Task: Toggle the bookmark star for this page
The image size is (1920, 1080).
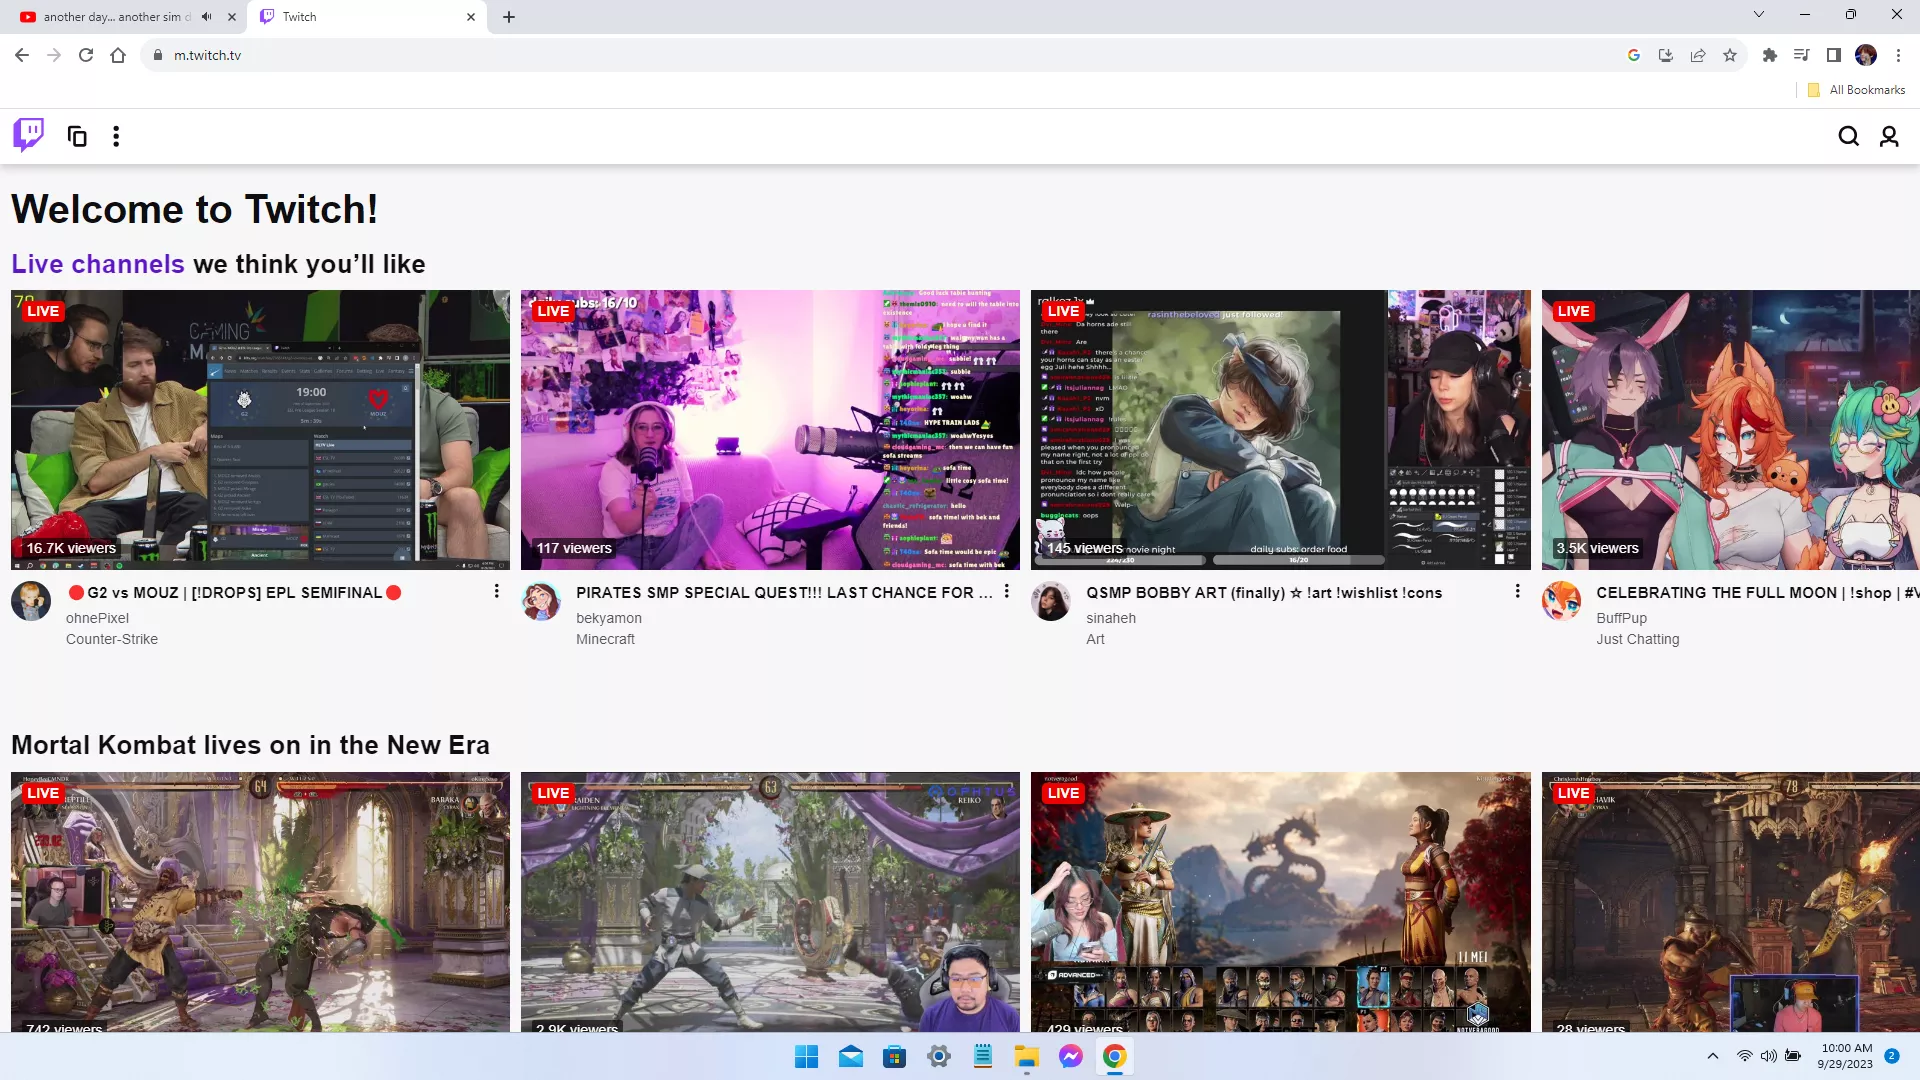Action: pos(1730,55)
